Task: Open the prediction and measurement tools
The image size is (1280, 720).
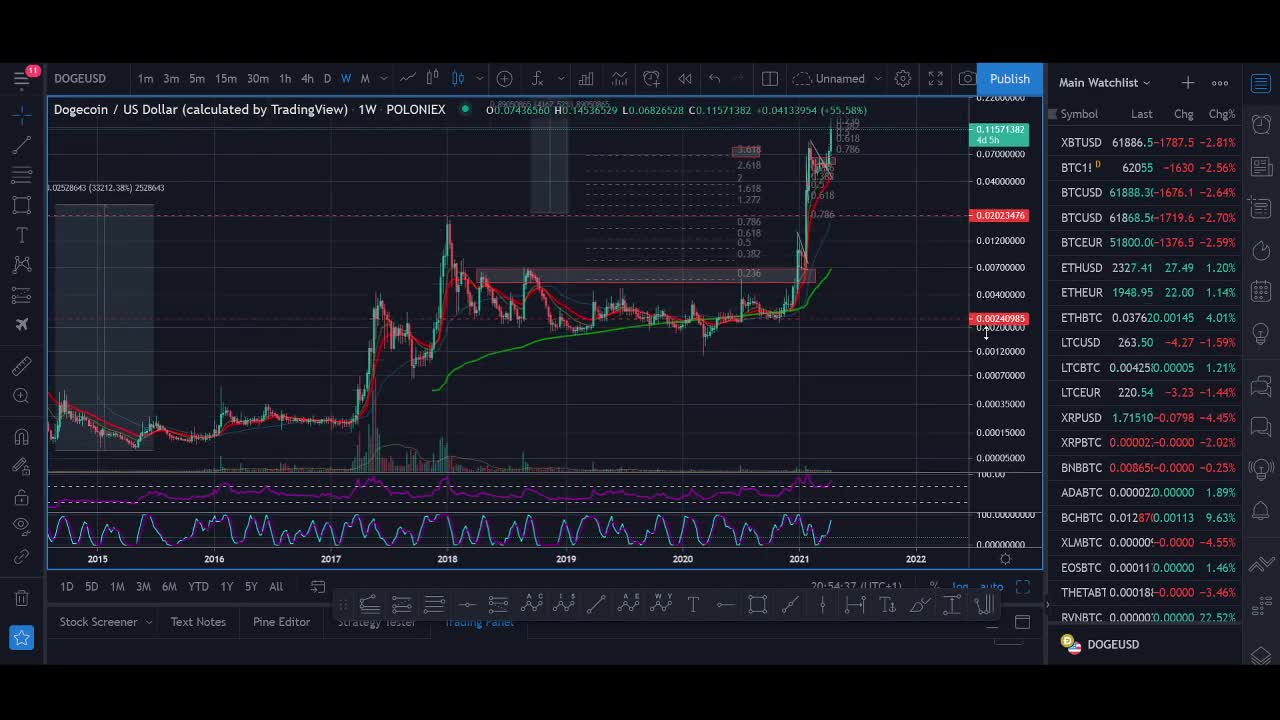Action: 21,295
